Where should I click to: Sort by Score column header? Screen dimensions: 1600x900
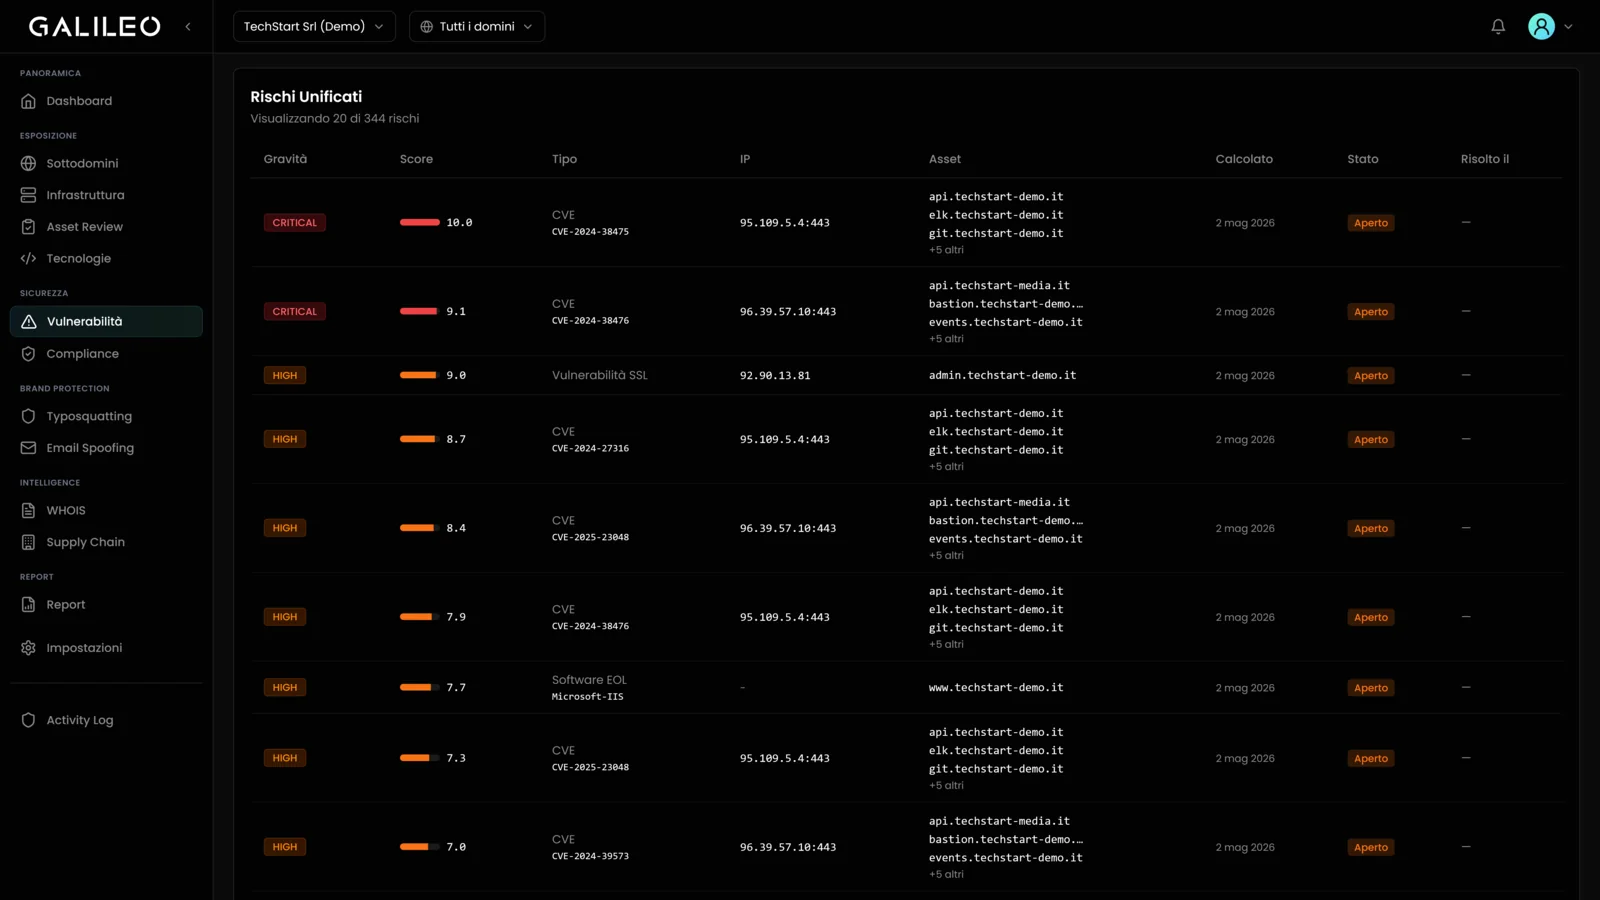[416, 159]
